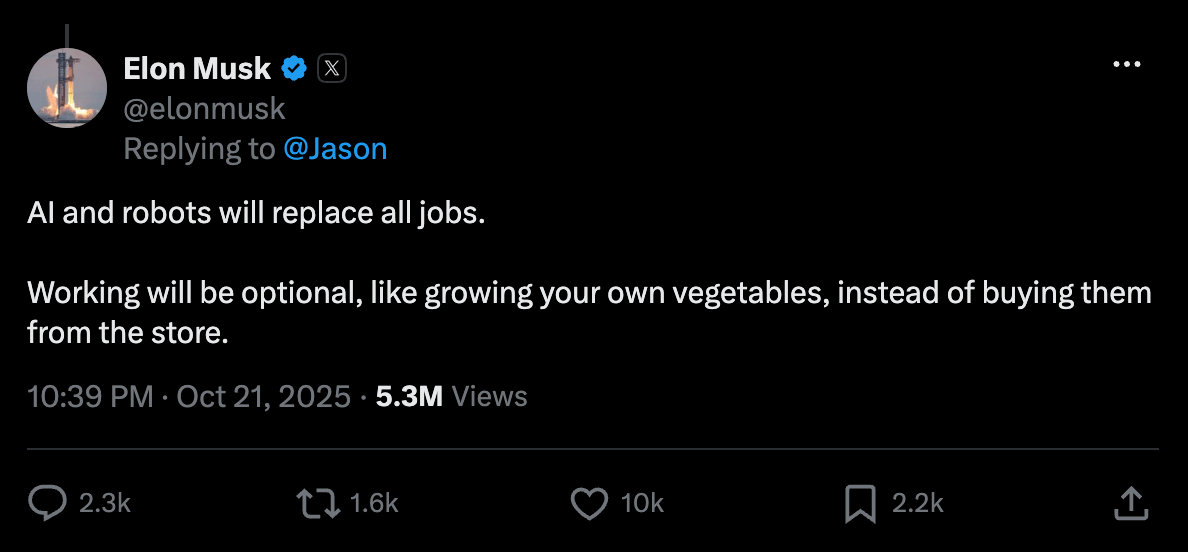
Task: Click the tweet text about AI and robots
Action: coord(589,274)
